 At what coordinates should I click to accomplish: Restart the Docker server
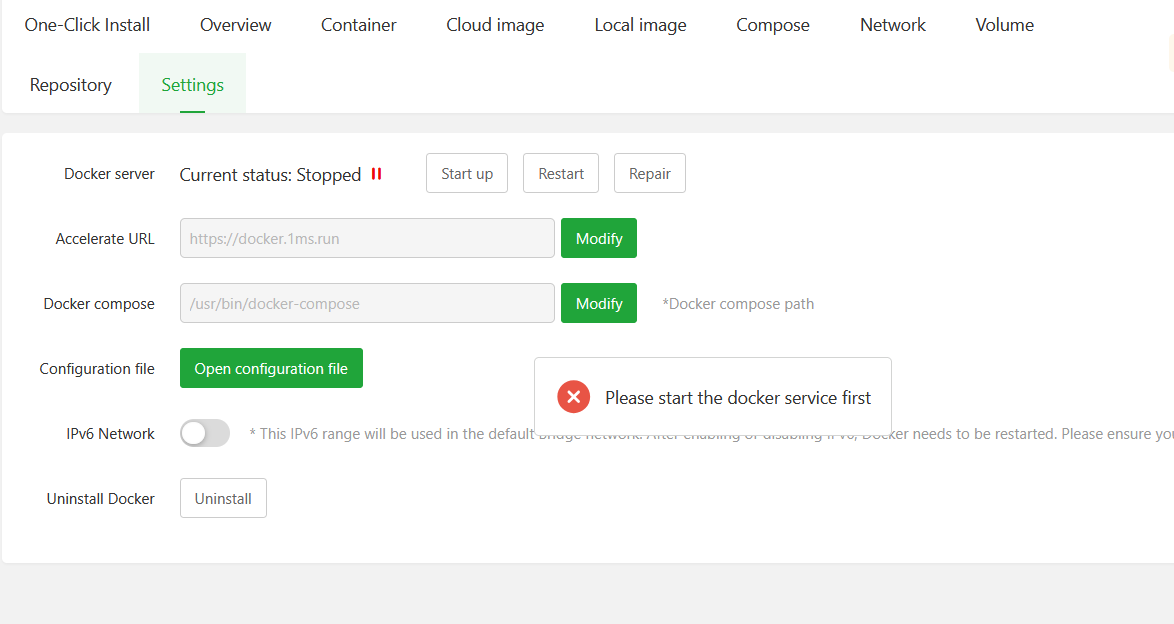[x=561, y=173]
